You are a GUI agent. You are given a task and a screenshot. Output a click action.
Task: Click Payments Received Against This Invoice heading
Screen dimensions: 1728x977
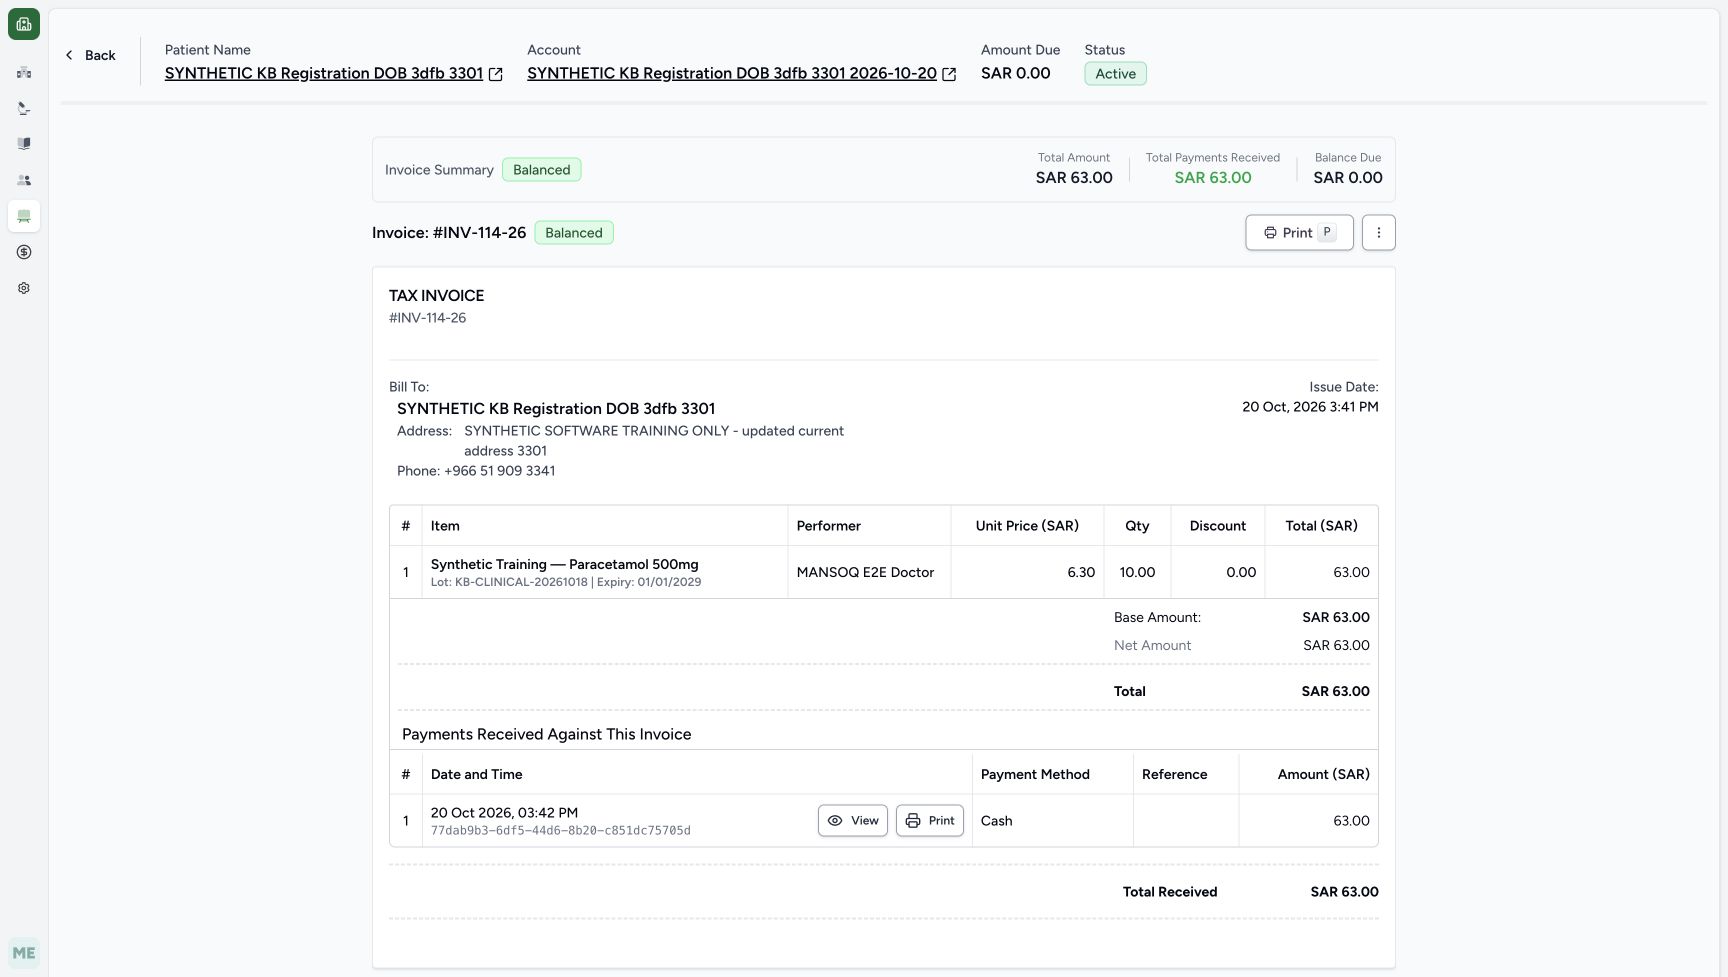click(x=546, y=735)
